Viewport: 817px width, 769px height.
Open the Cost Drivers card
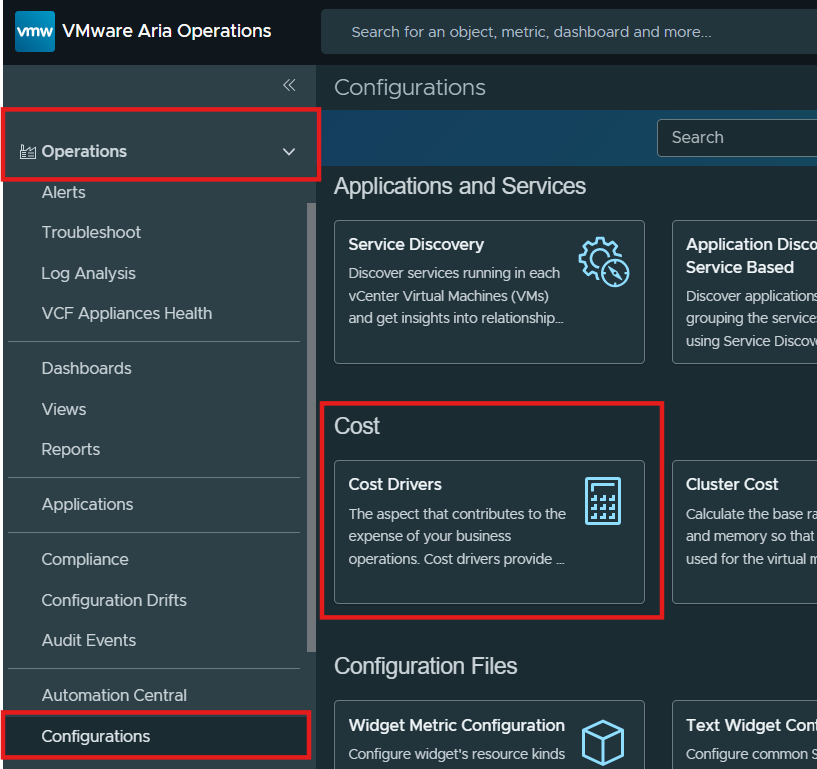click(489, 531)
